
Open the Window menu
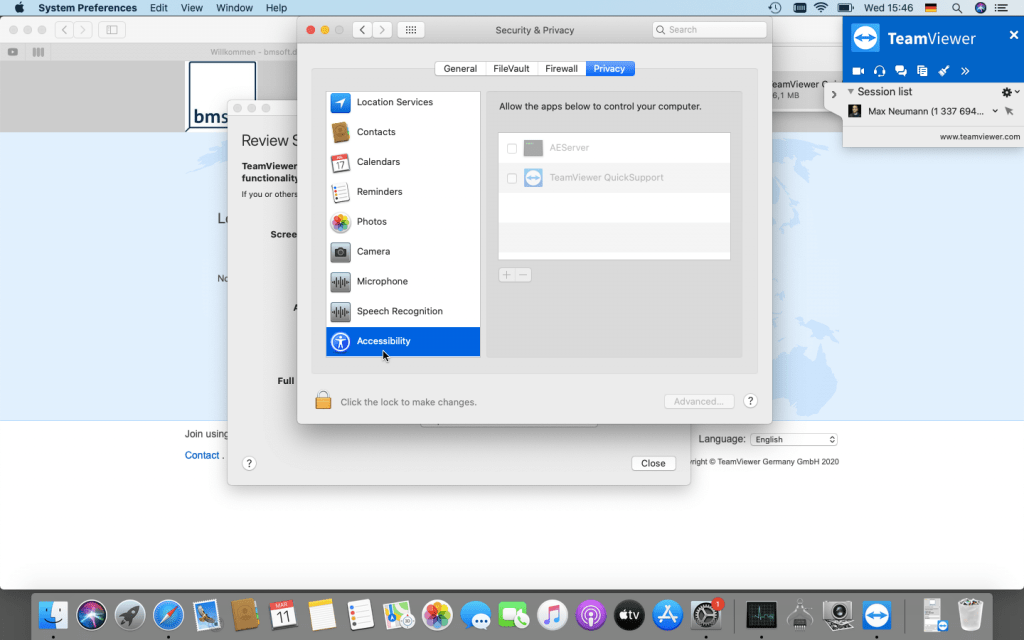(234, 8)
